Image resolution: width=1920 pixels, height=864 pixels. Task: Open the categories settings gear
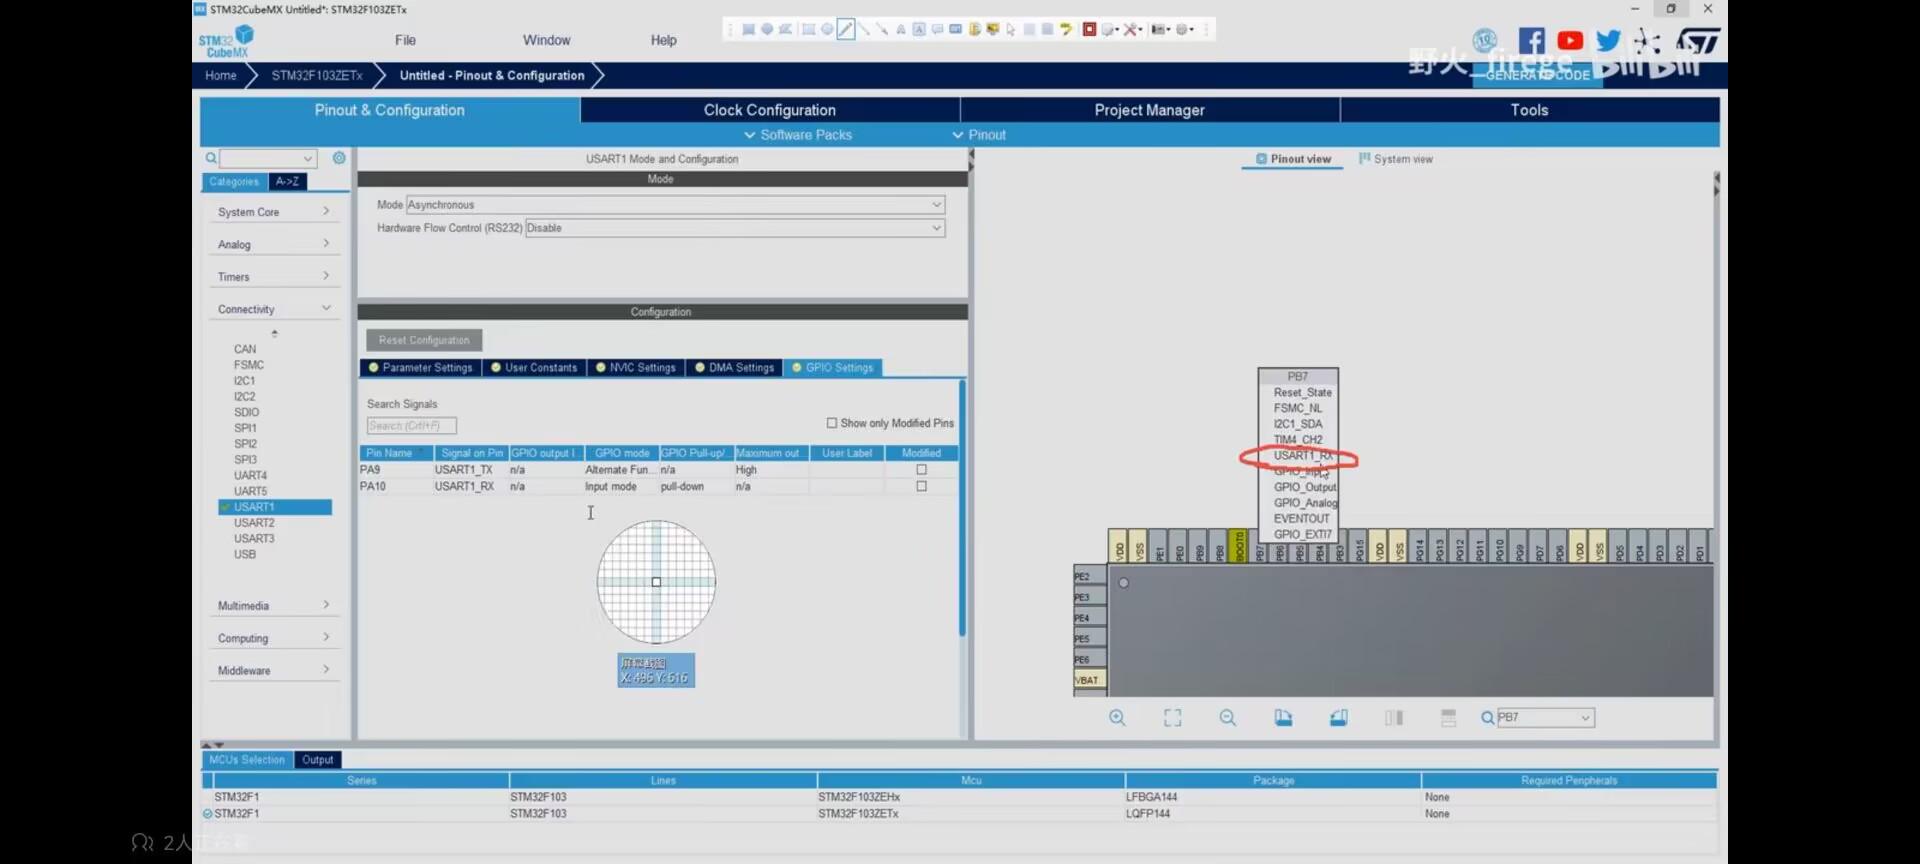click(339, 158)
